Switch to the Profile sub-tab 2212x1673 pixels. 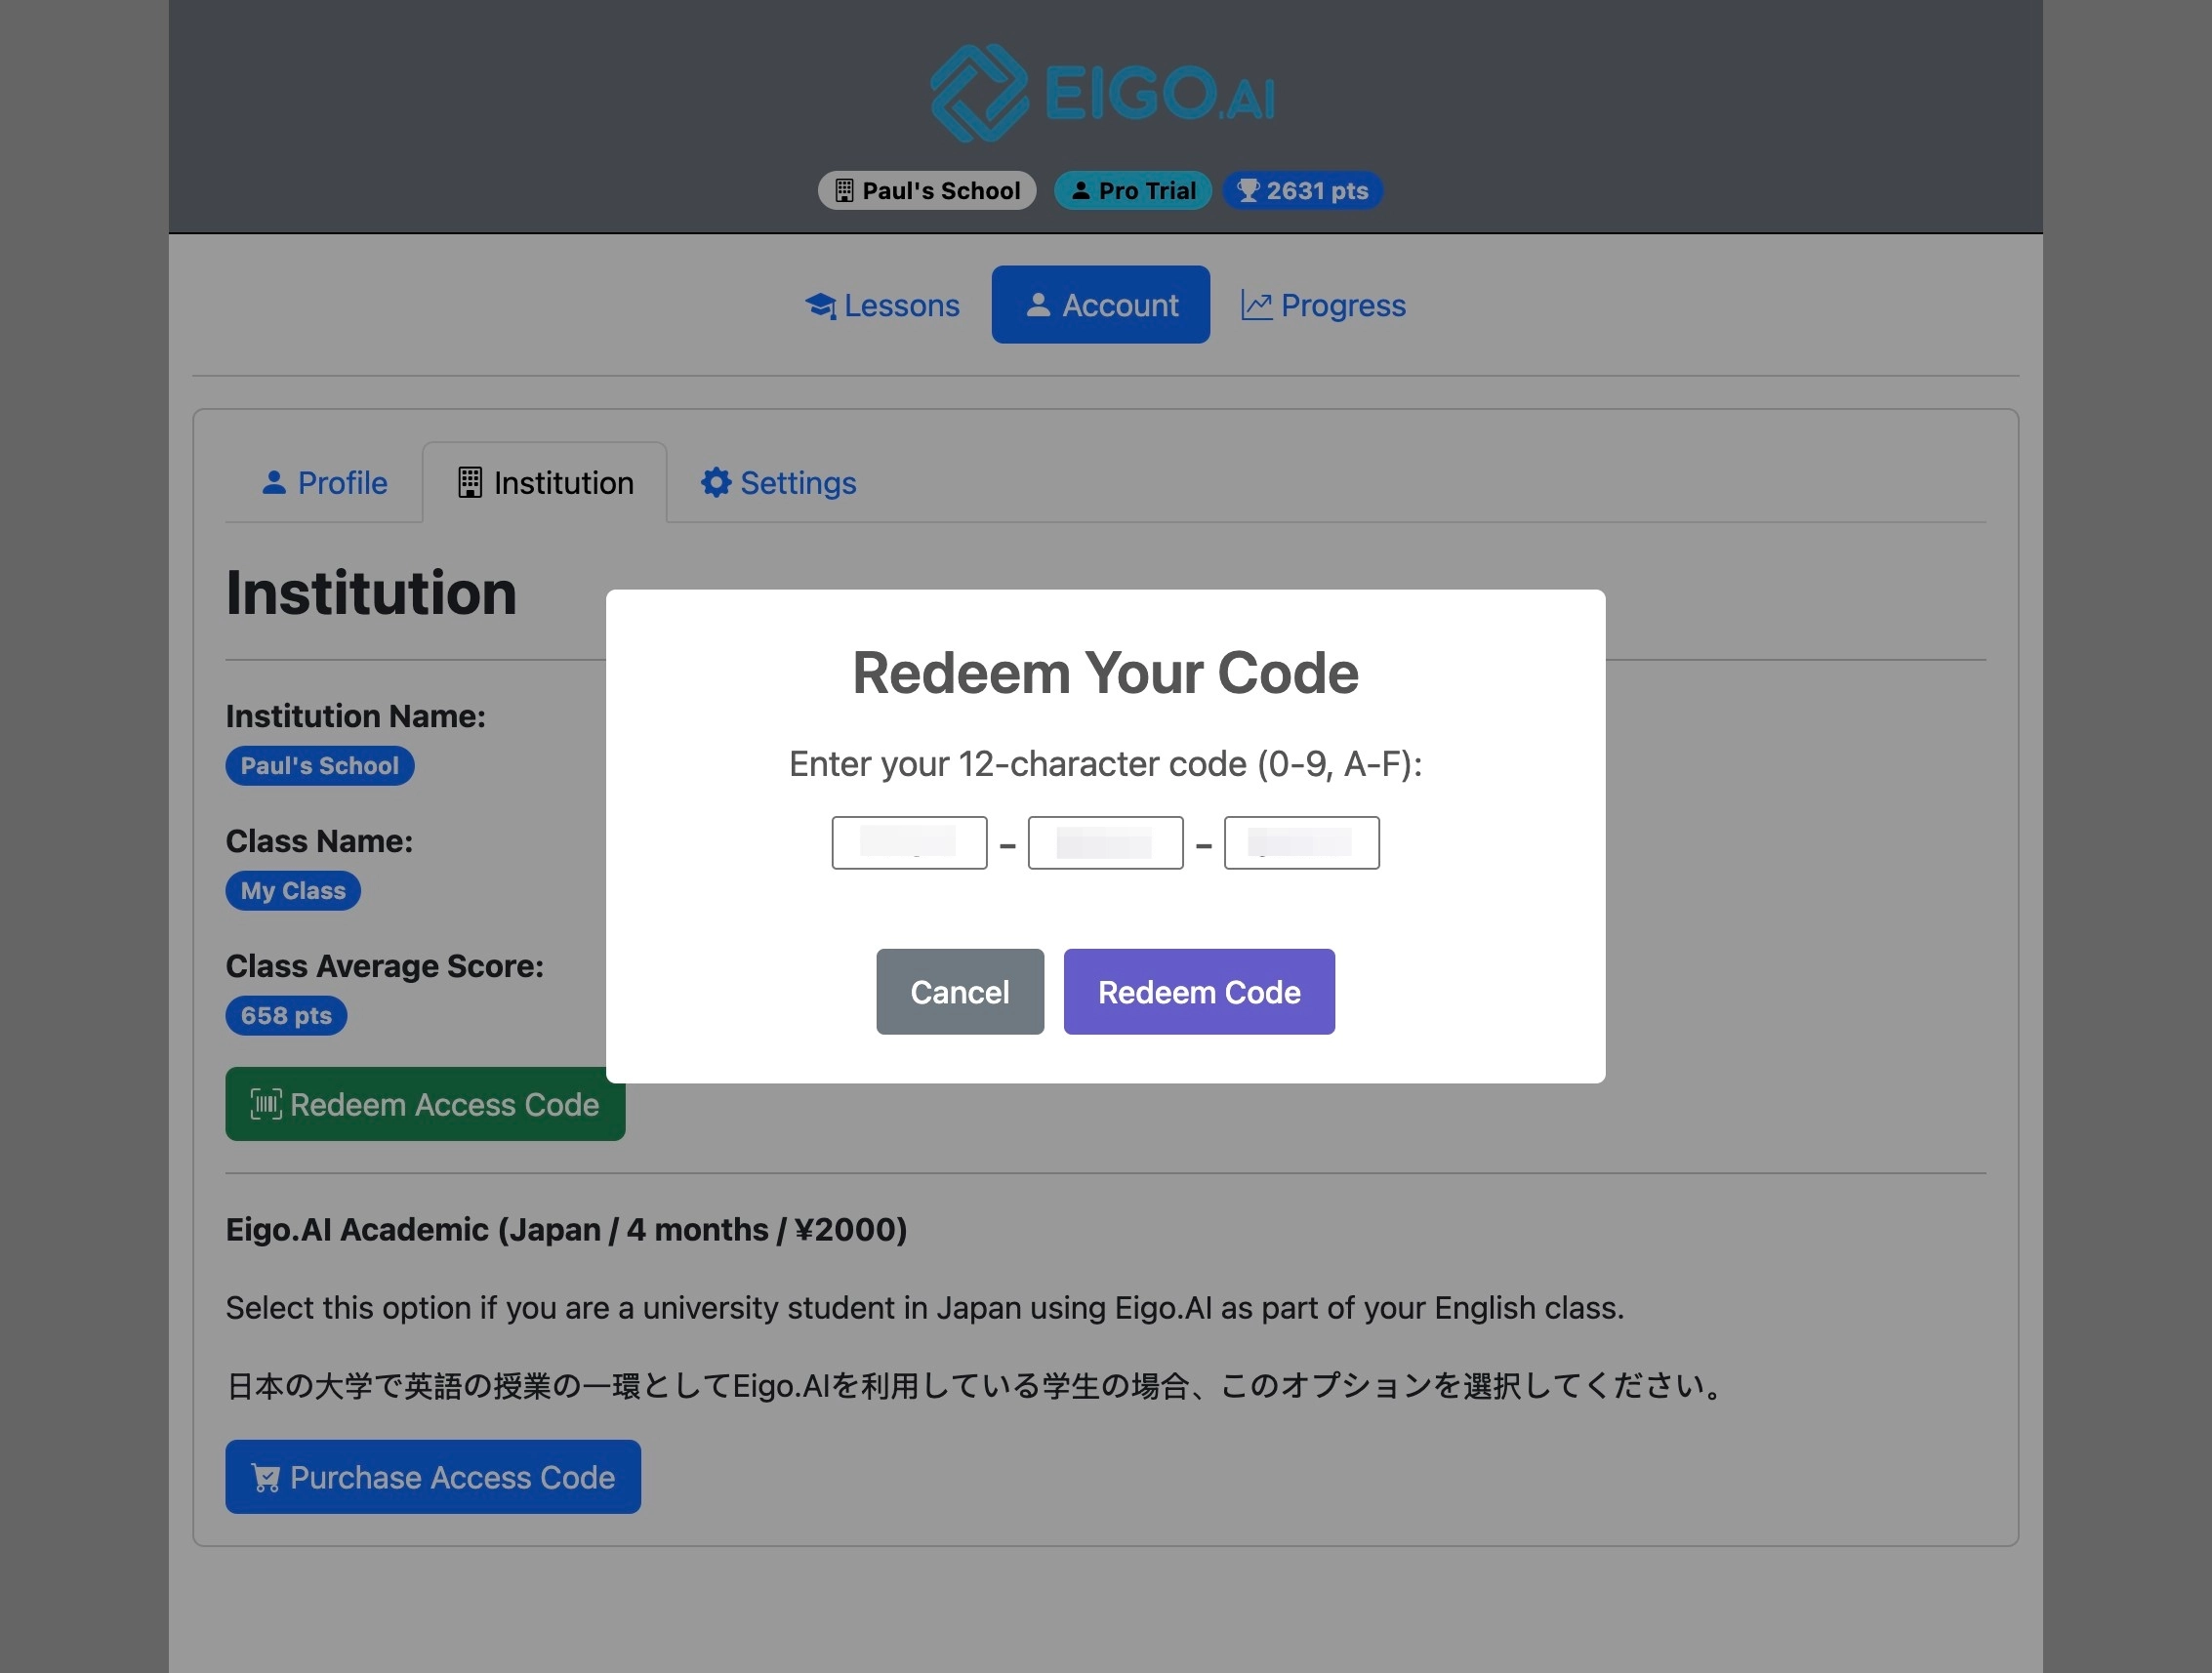(324, 483)
